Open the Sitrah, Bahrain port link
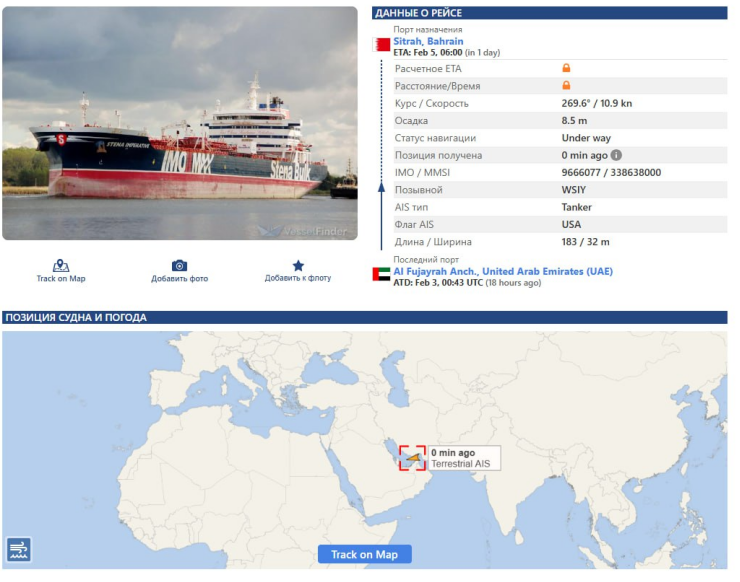The width and height of the screenshot is (740, 582). 428,41
